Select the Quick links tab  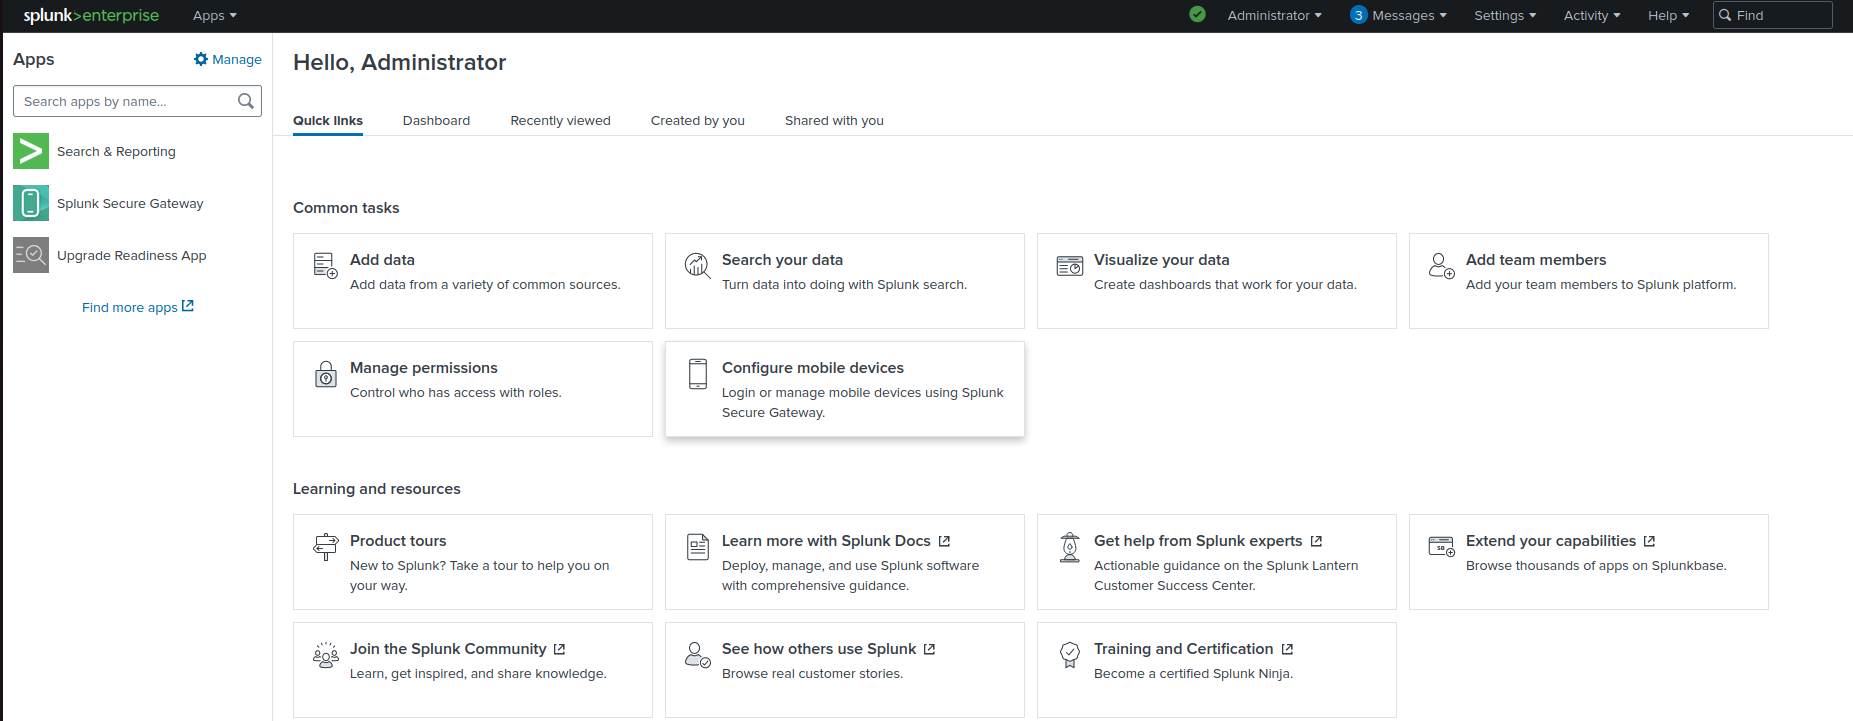[x=328, y=121]
